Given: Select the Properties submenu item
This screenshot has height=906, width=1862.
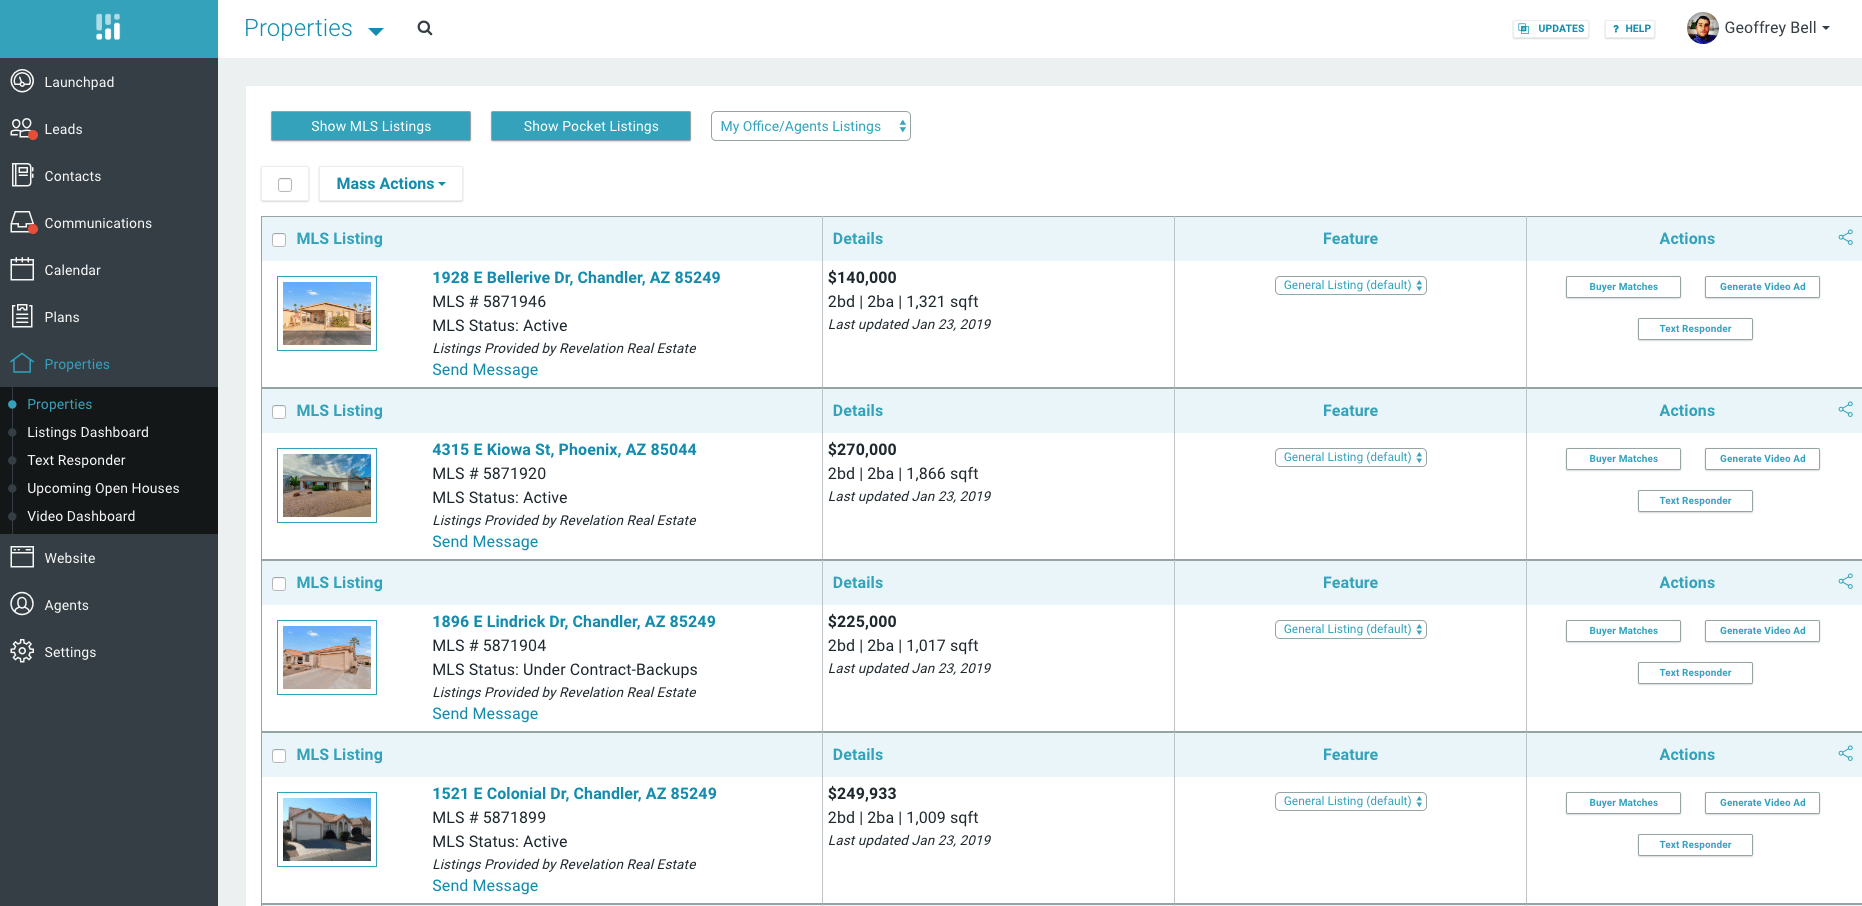Looking at the screenshot, I should click(x=60, y=404).
